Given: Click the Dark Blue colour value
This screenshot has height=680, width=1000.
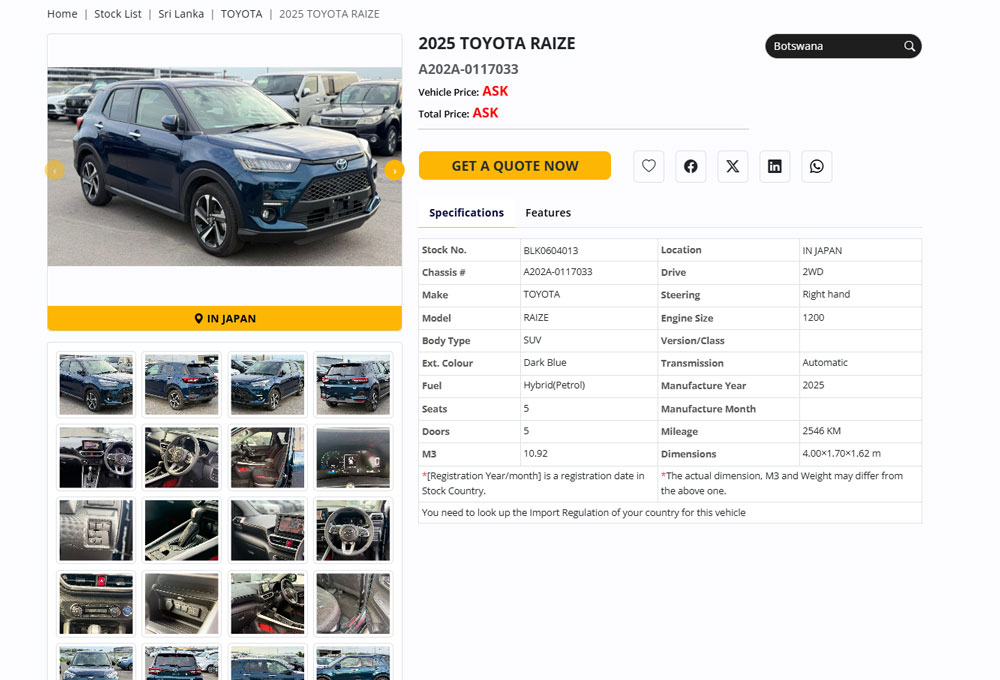Looking at the screenshot, I should [x=545, y=362].
